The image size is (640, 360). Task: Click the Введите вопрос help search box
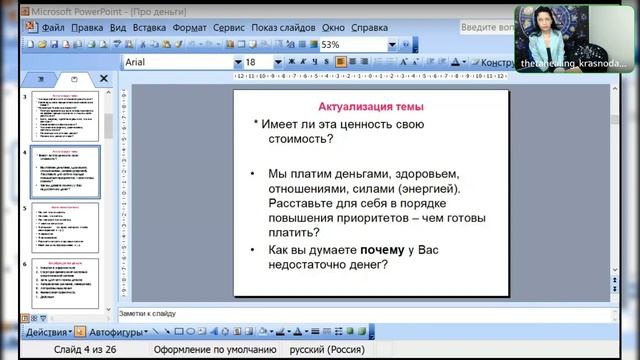click(x=487, y=27)
